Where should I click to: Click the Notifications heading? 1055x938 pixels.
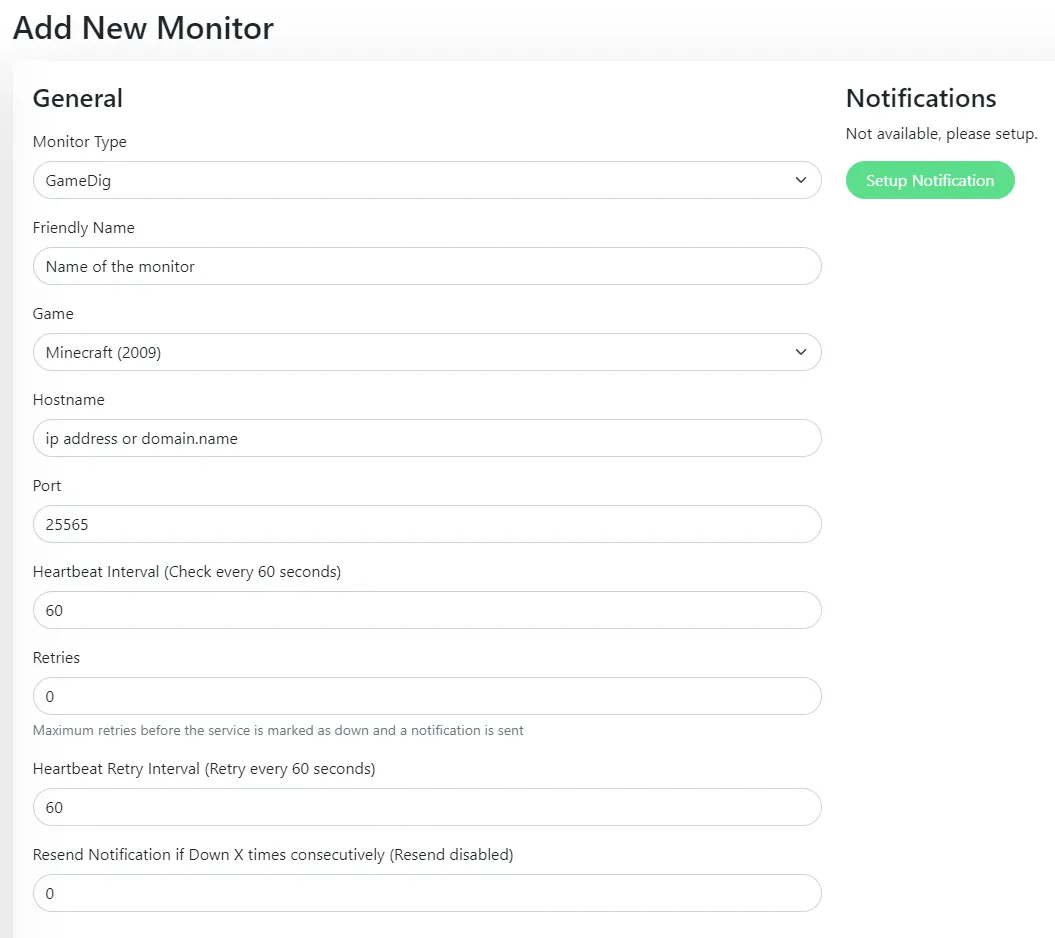tap(920, 98)
